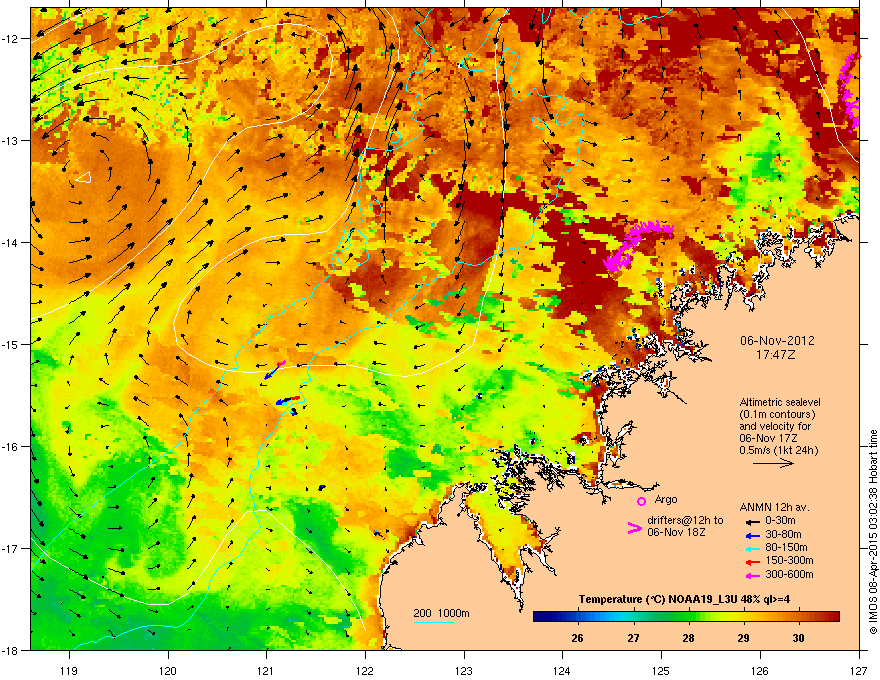Click the latitude axis label -14
The width and height of the screenshot is (880, 680).
tap(11, 242)
